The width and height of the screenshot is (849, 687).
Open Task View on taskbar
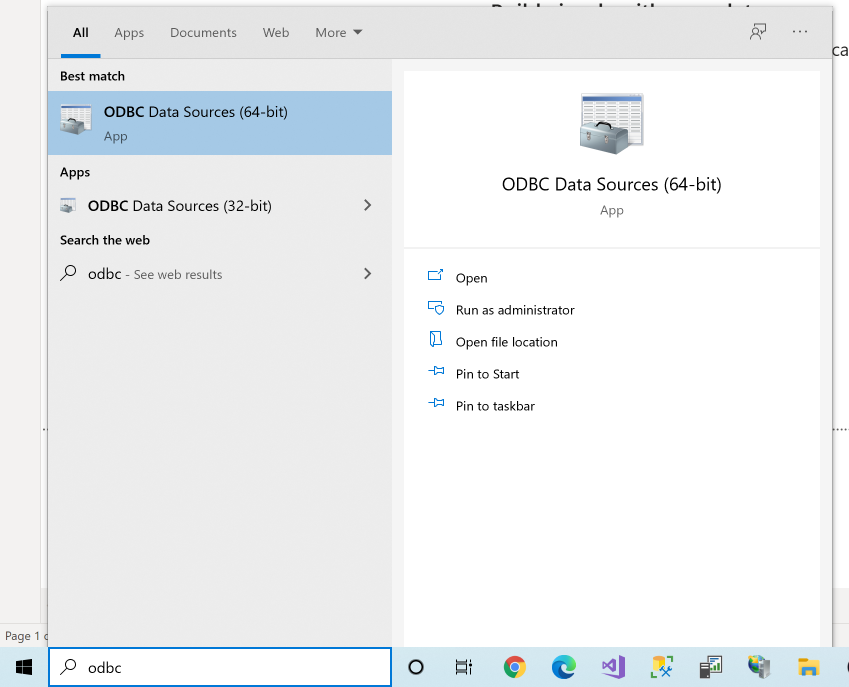coord(464,667)
